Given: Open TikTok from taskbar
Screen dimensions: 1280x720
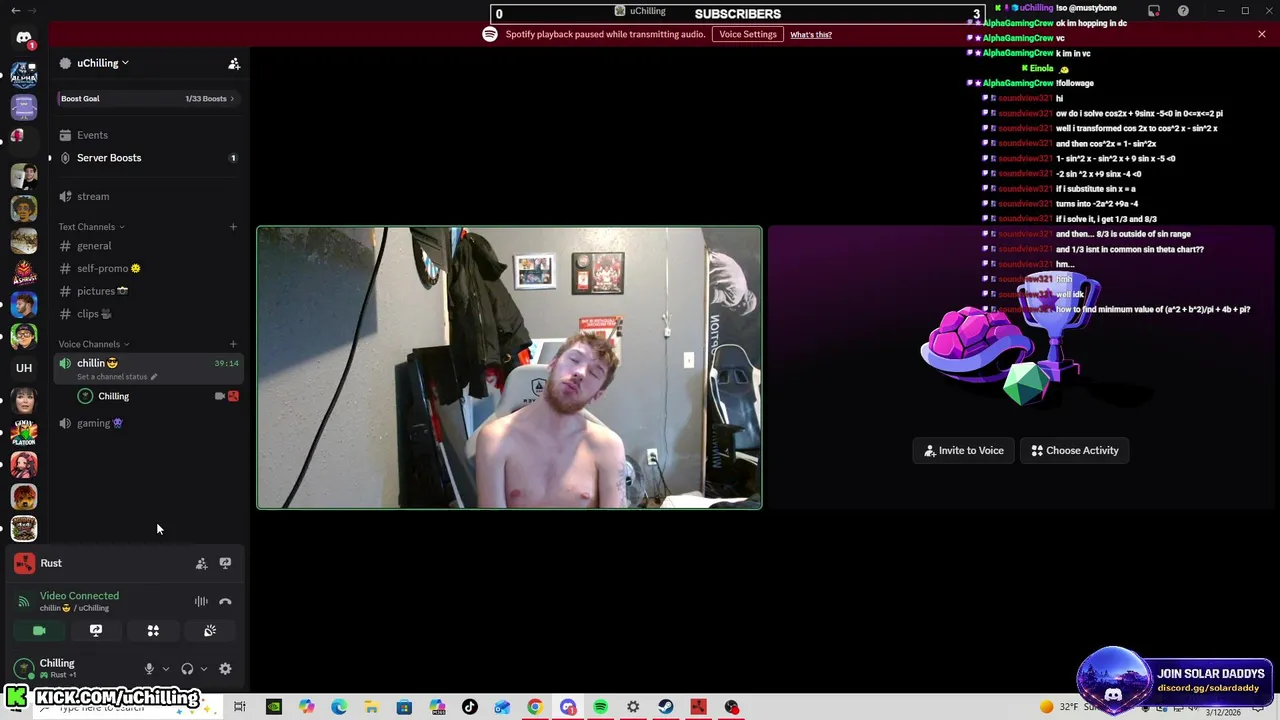Looking at the screenshot, I should pyautogui.click(x=470, y=707).
